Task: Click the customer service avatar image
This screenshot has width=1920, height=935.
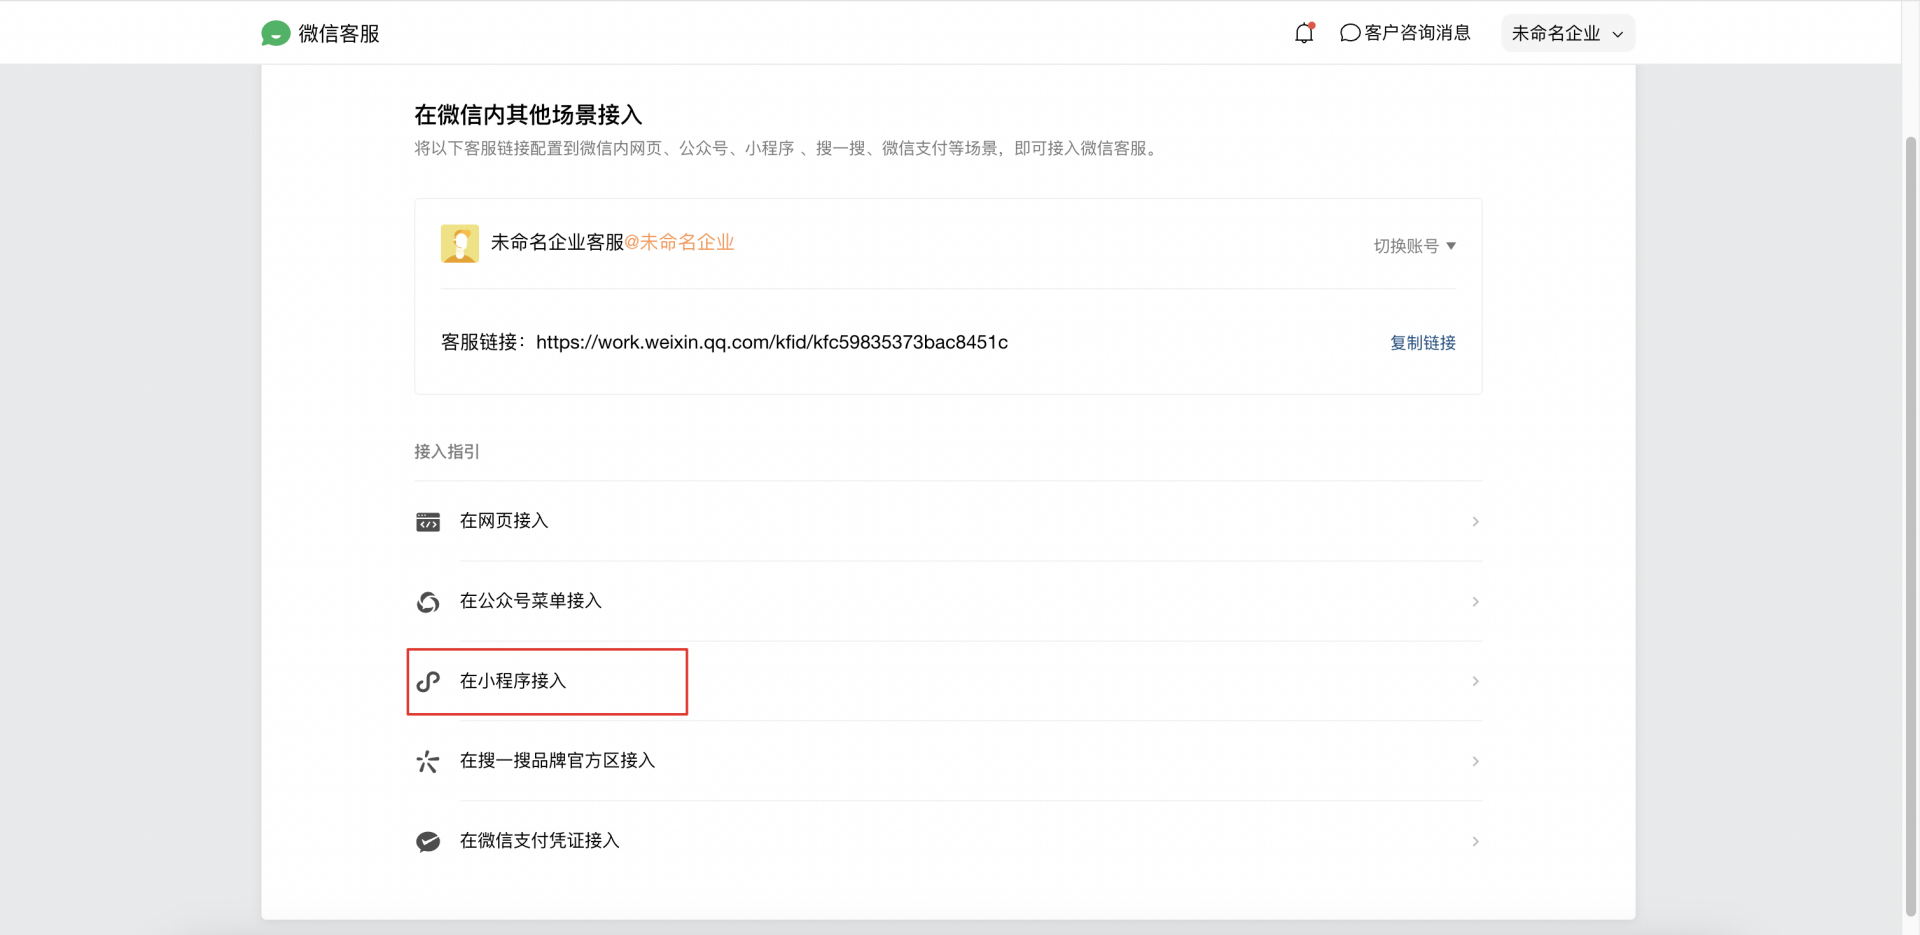Action: pos(460,243)
